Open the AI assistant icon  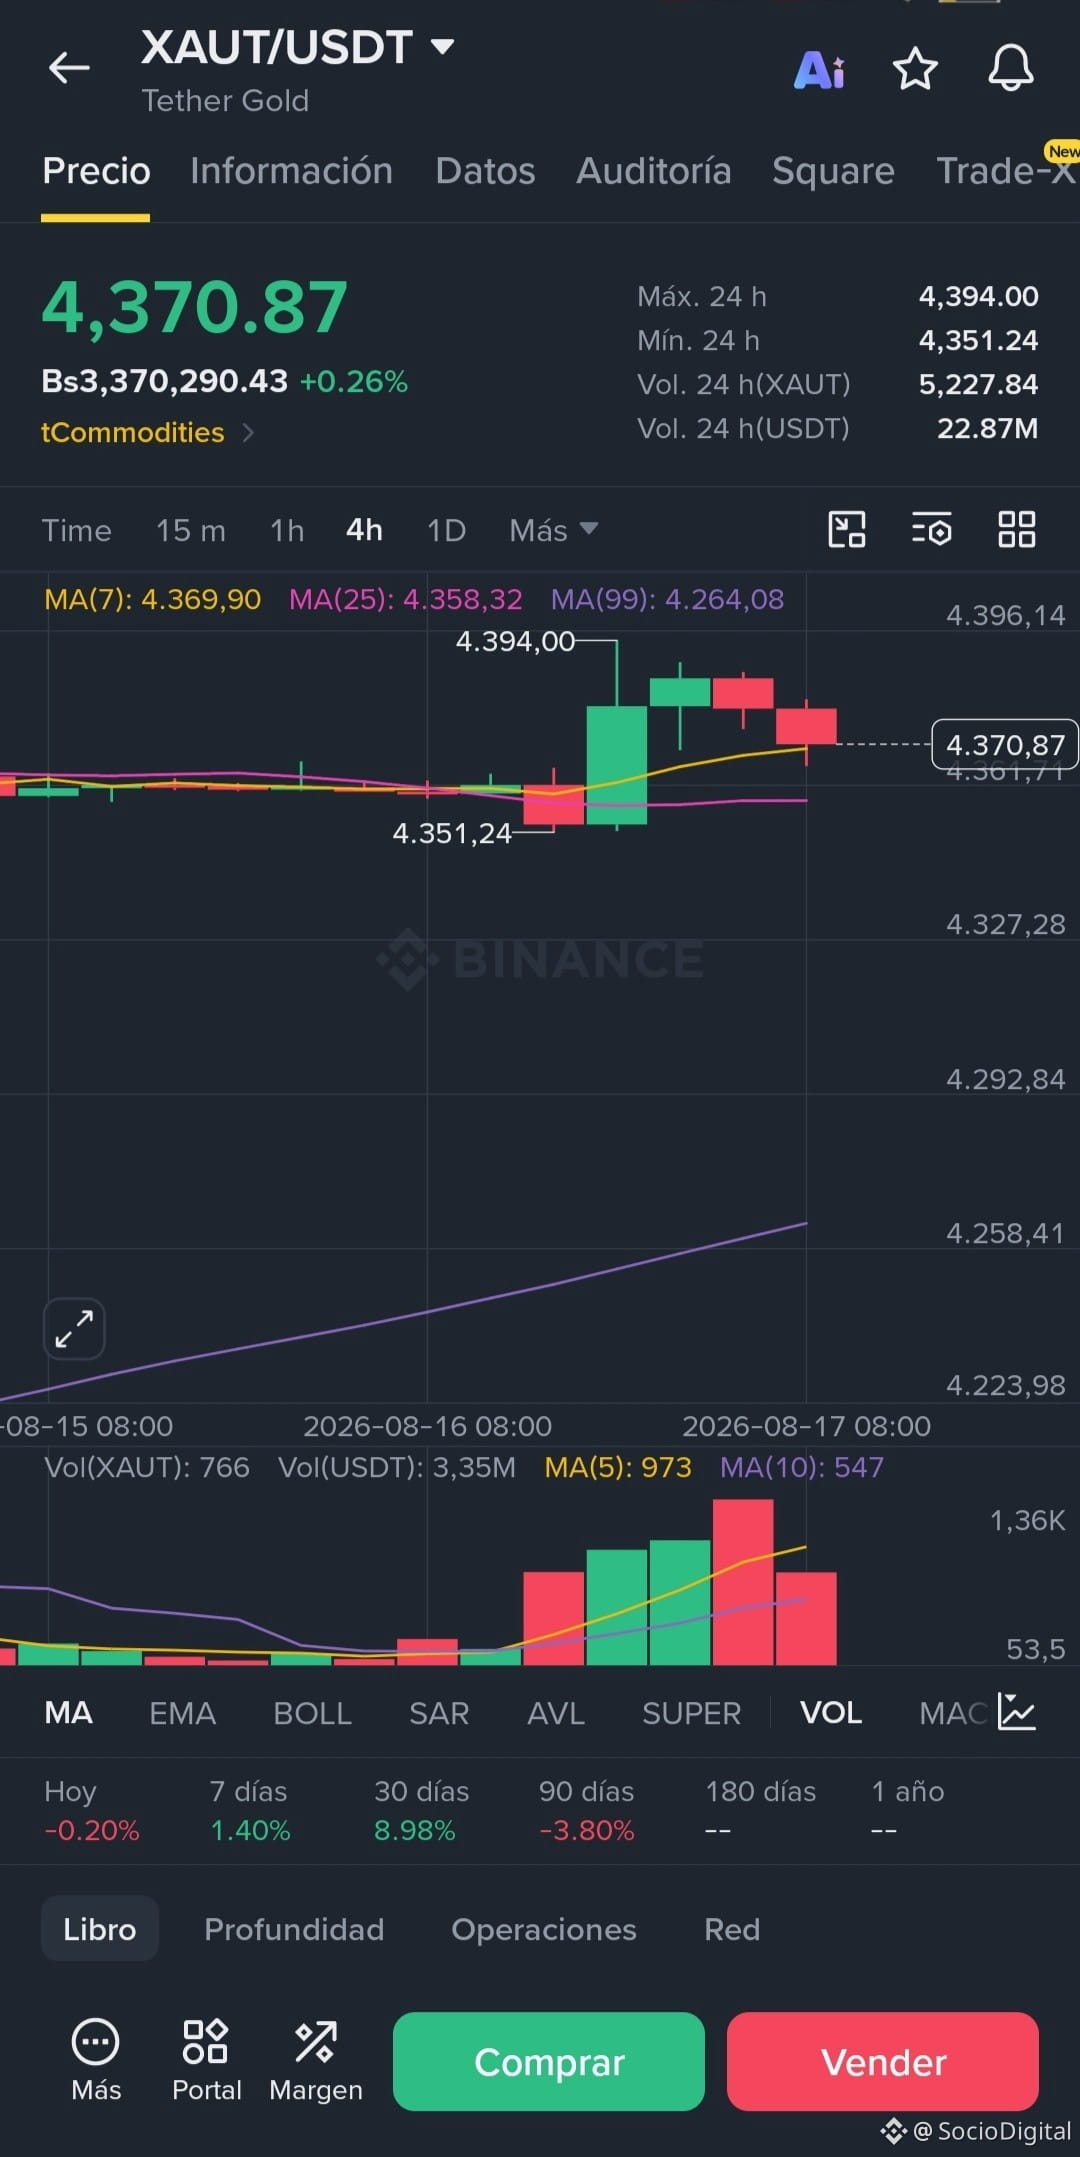(x=819, y=70)
